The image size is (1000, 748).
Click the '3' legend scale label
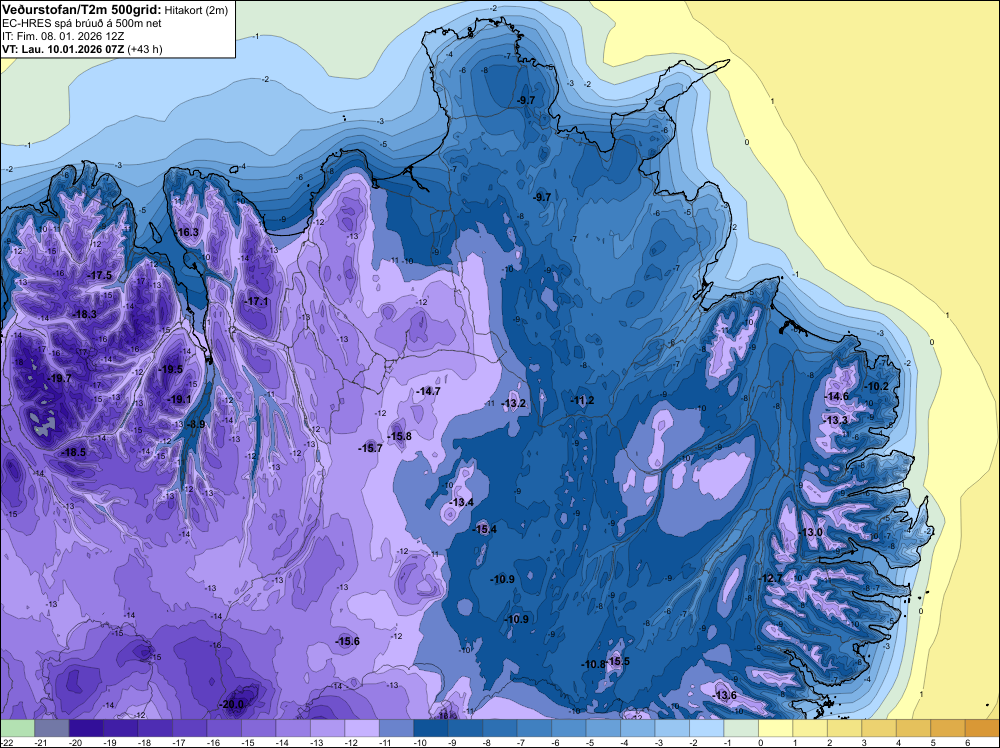tap(865, 742)
